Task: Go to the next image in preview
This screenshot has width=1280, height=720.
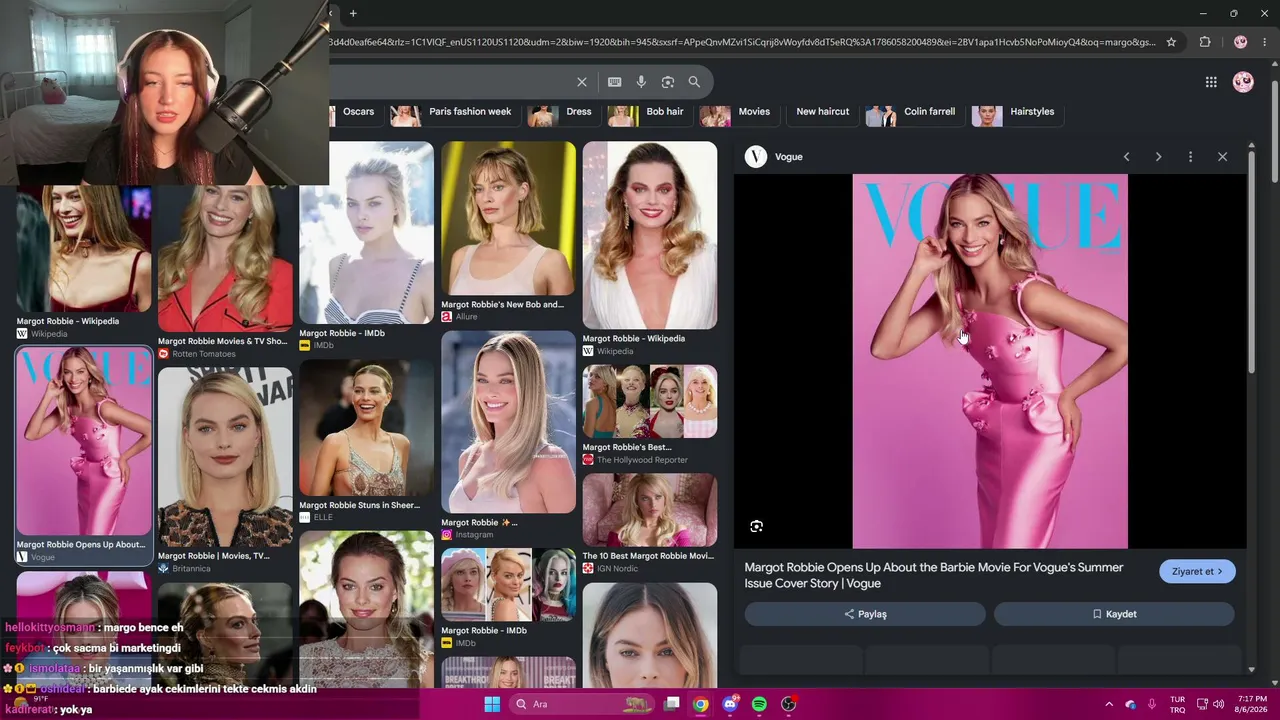Action: 1158,157
